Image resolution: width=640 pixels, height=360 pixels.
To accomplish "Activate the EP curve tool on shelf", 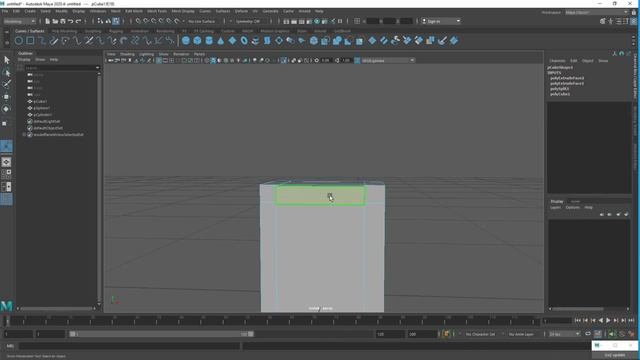I will tap(42, 40).
